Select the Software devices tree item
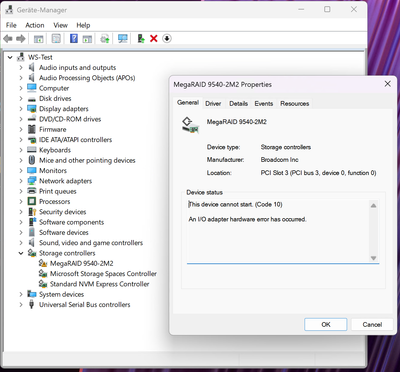 point(64,232)
